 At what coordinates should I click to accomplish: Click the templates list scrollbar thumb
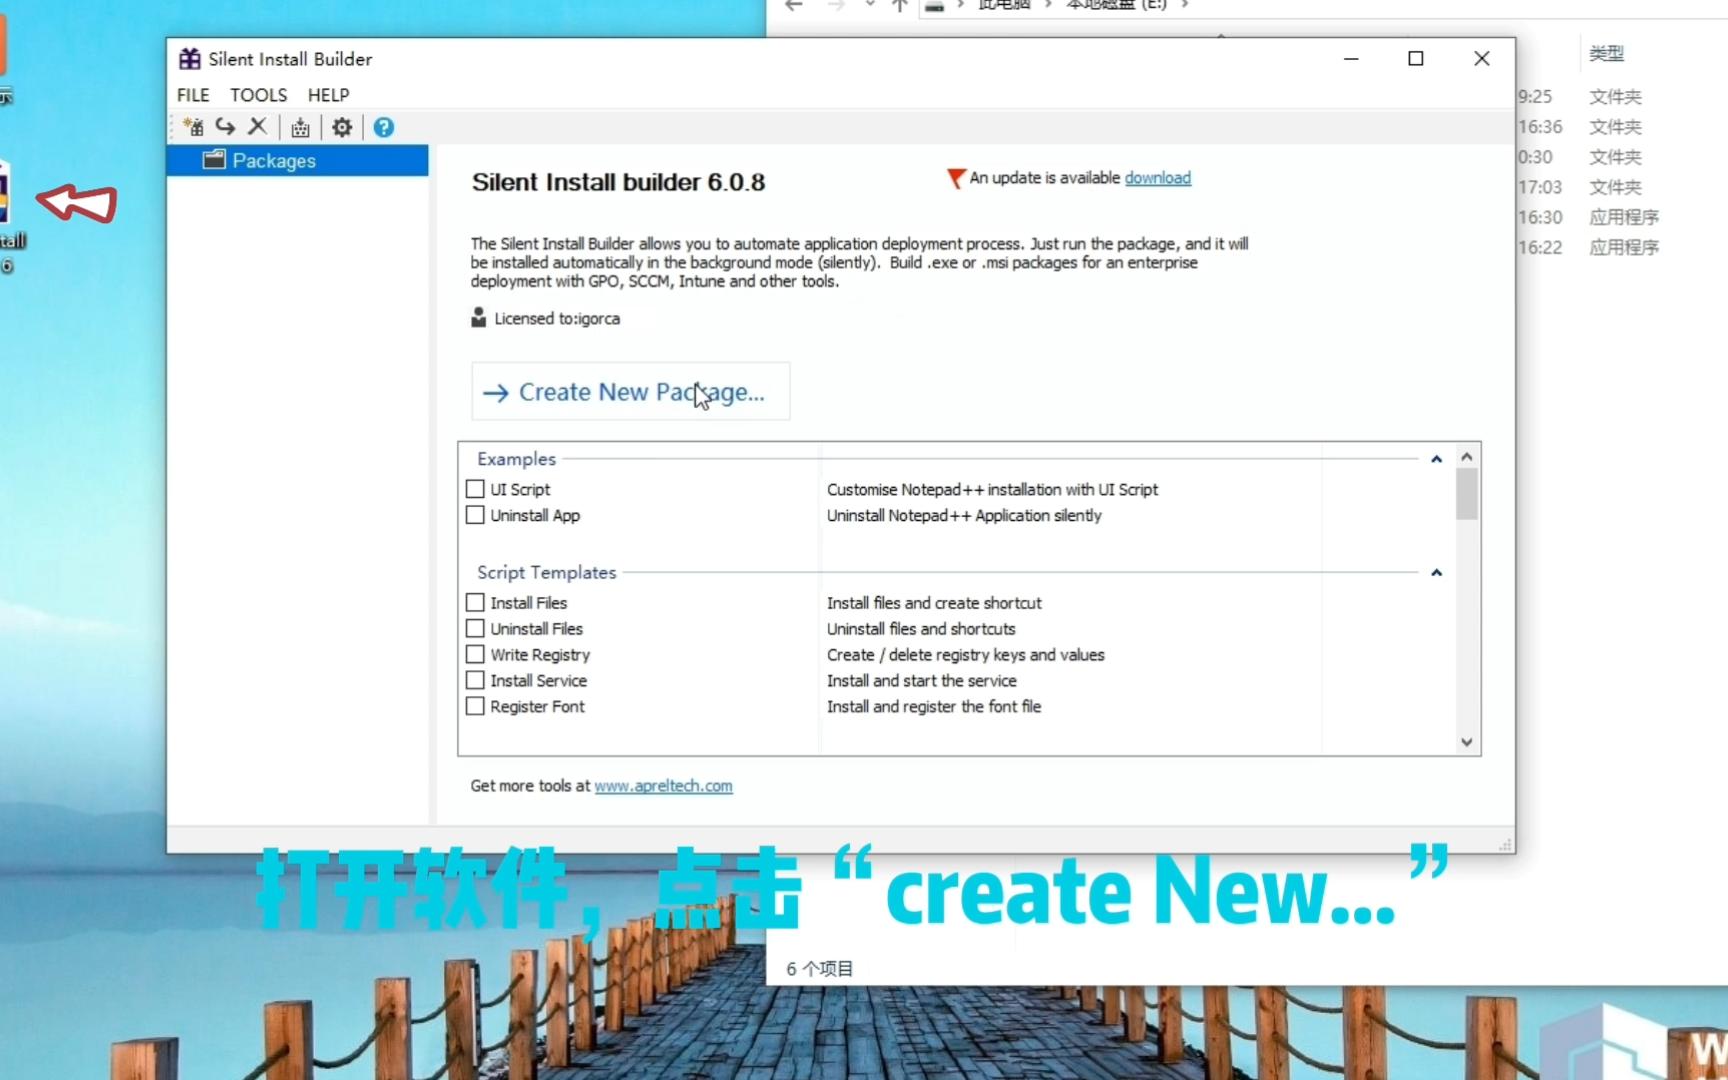1467,494
